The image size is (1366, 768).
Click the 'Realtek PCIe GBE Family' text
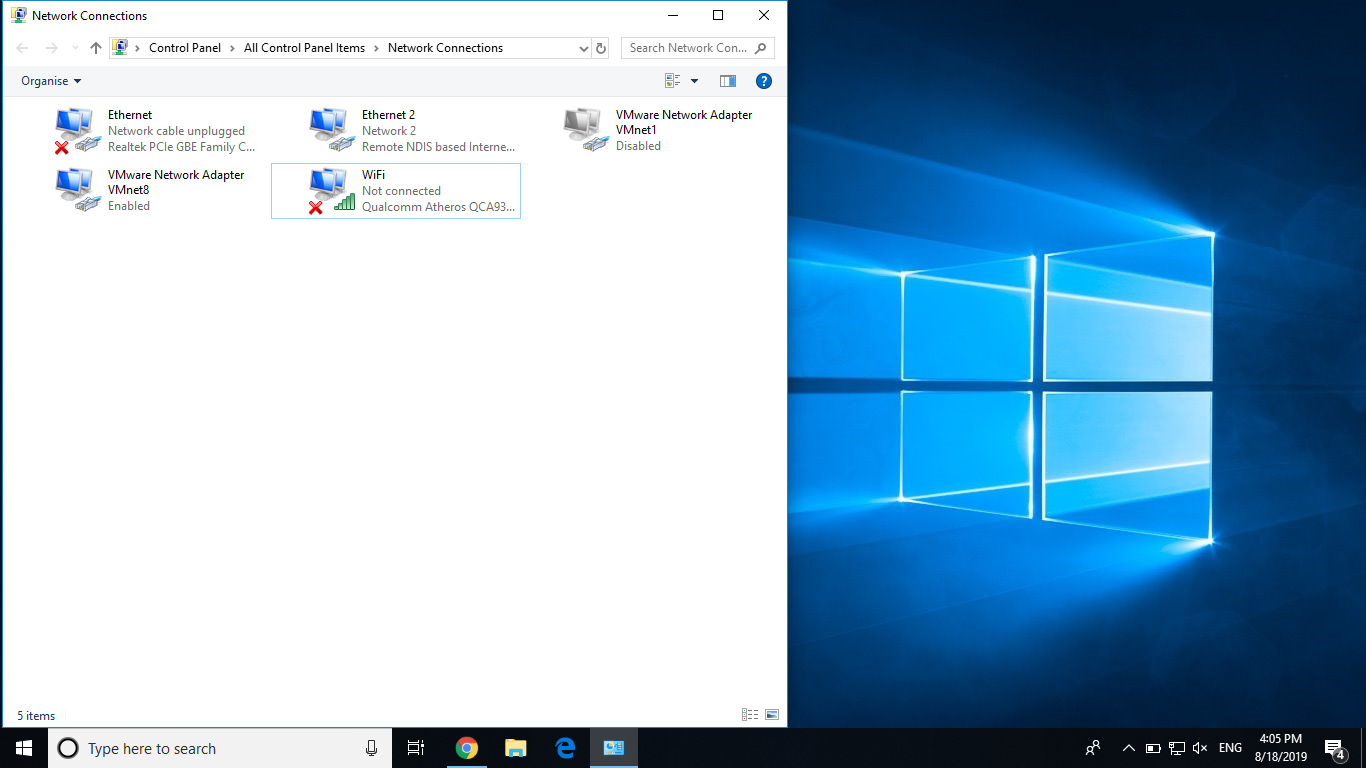[x=182, y=147]
